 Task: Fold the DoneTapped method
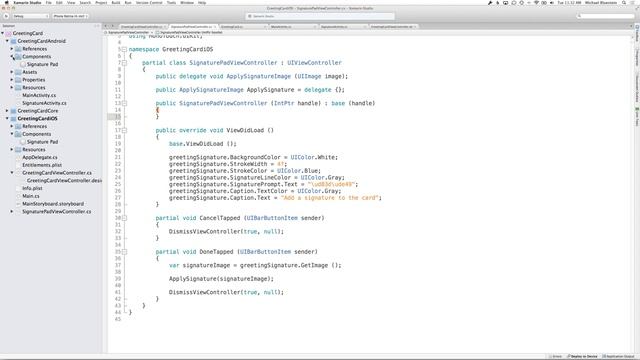point(124,252)
